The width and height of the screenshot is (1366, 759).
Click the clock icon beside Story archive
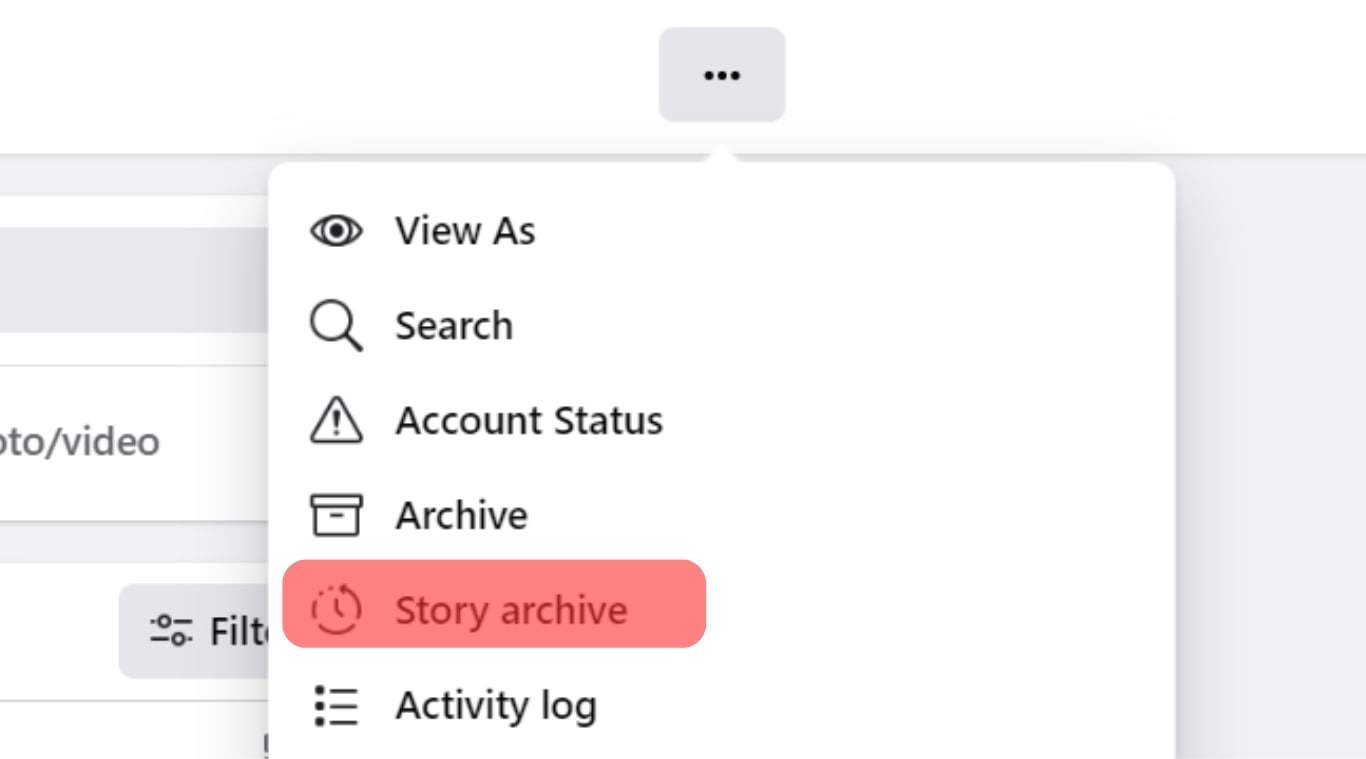click(336, 610)
